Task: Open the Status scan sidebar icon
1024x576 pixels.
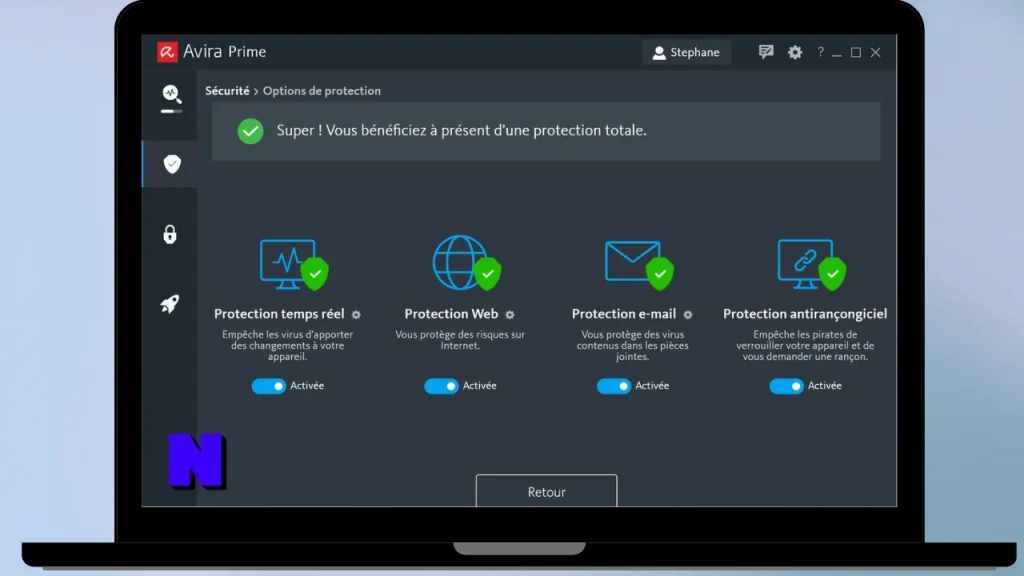Action: point(171,98)
